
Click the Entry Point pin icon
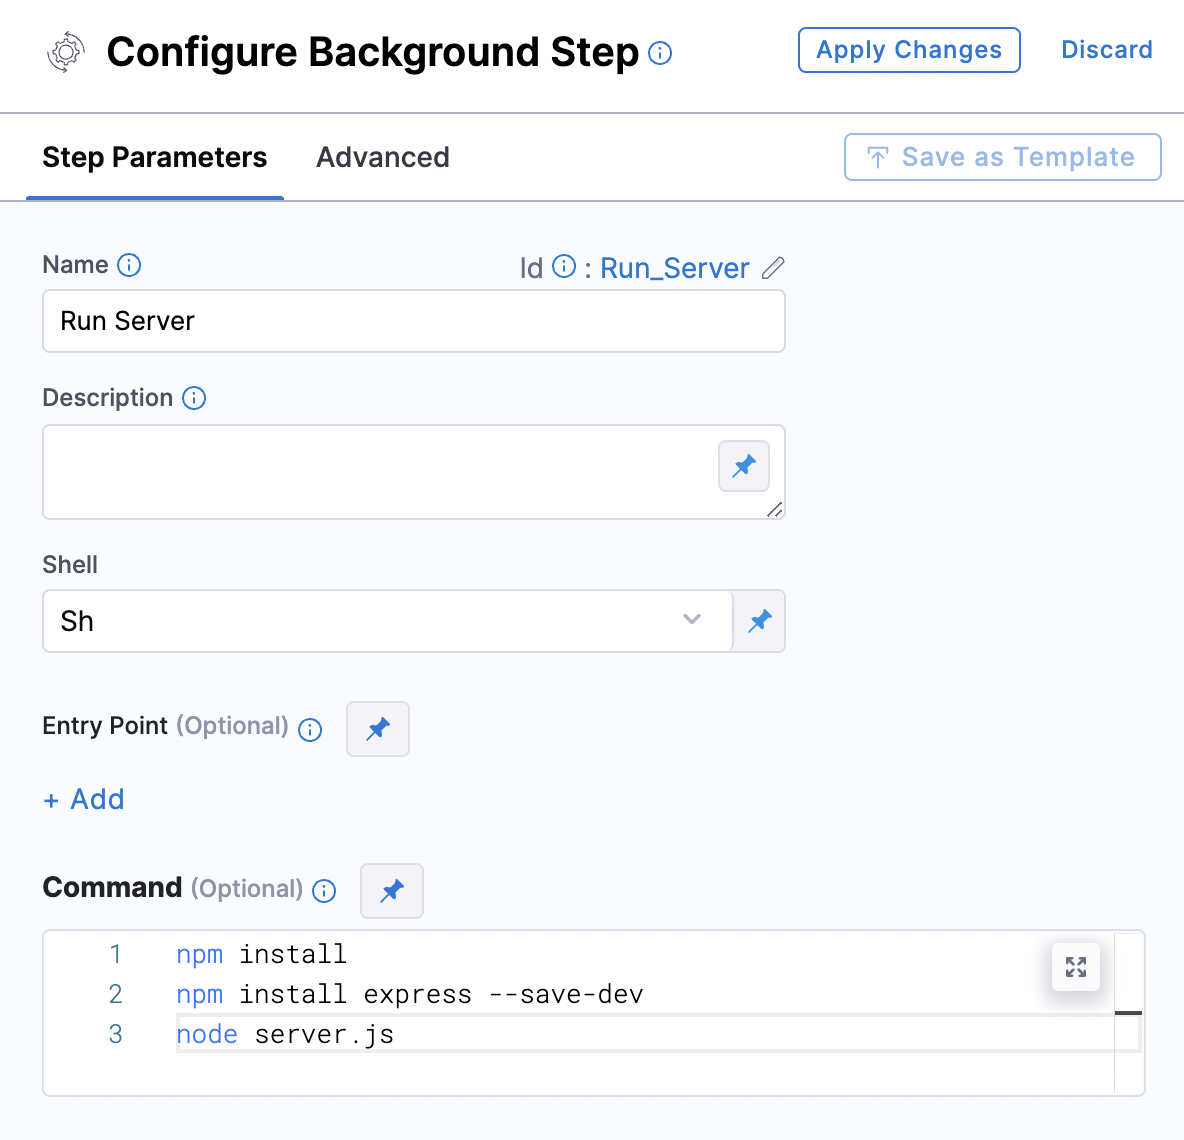click(378, 729)
